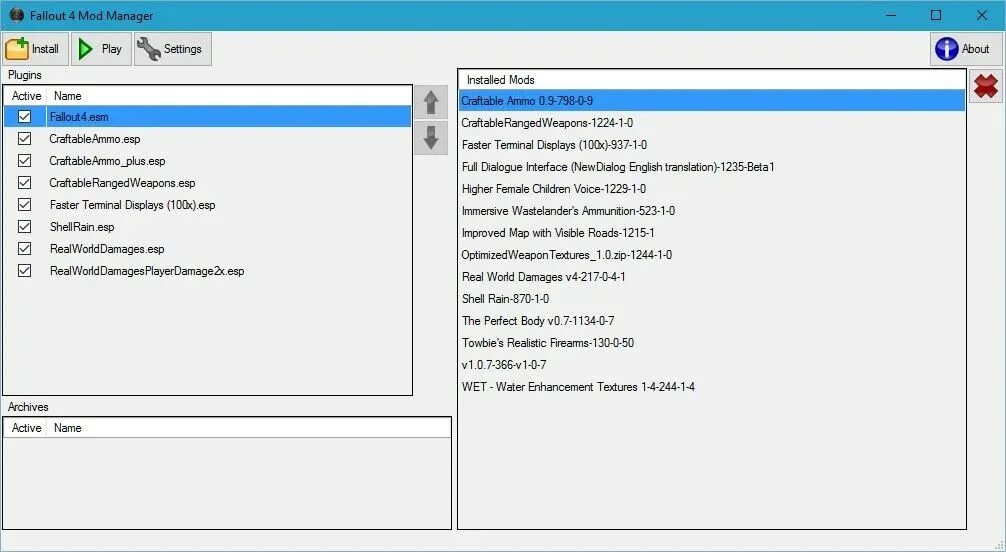Click Archives list Name column header
1006x552 pixels.
tap(248, 428)
